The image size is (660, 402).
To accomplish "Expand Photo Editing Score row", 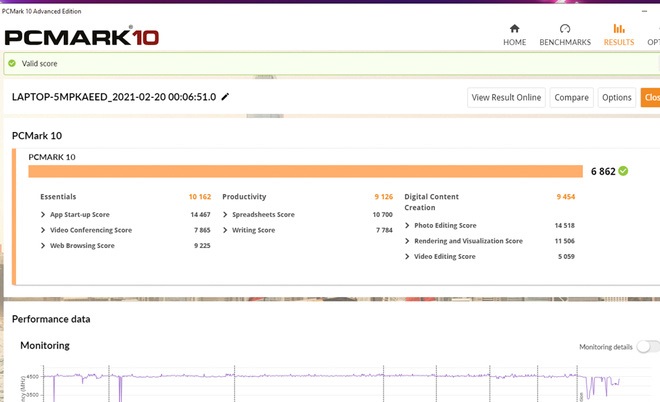I will tap(407, 226).
